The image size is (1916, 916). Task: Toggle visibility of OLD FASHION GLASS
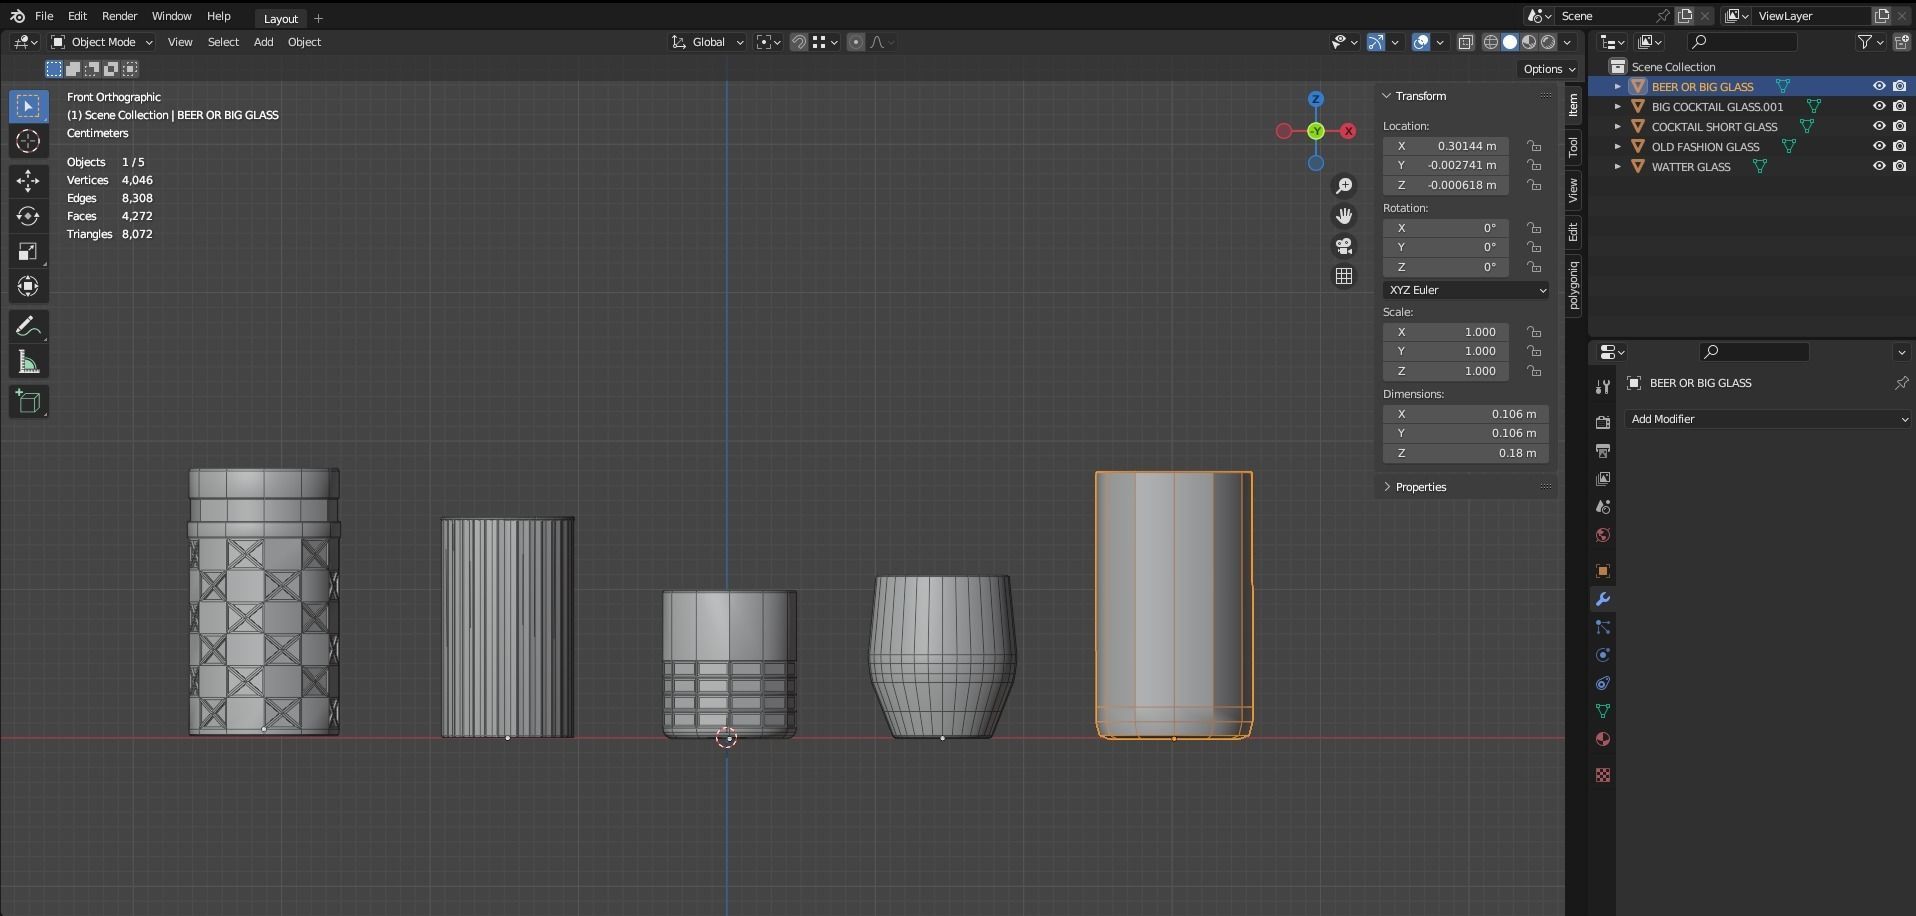coord(1879,147)
